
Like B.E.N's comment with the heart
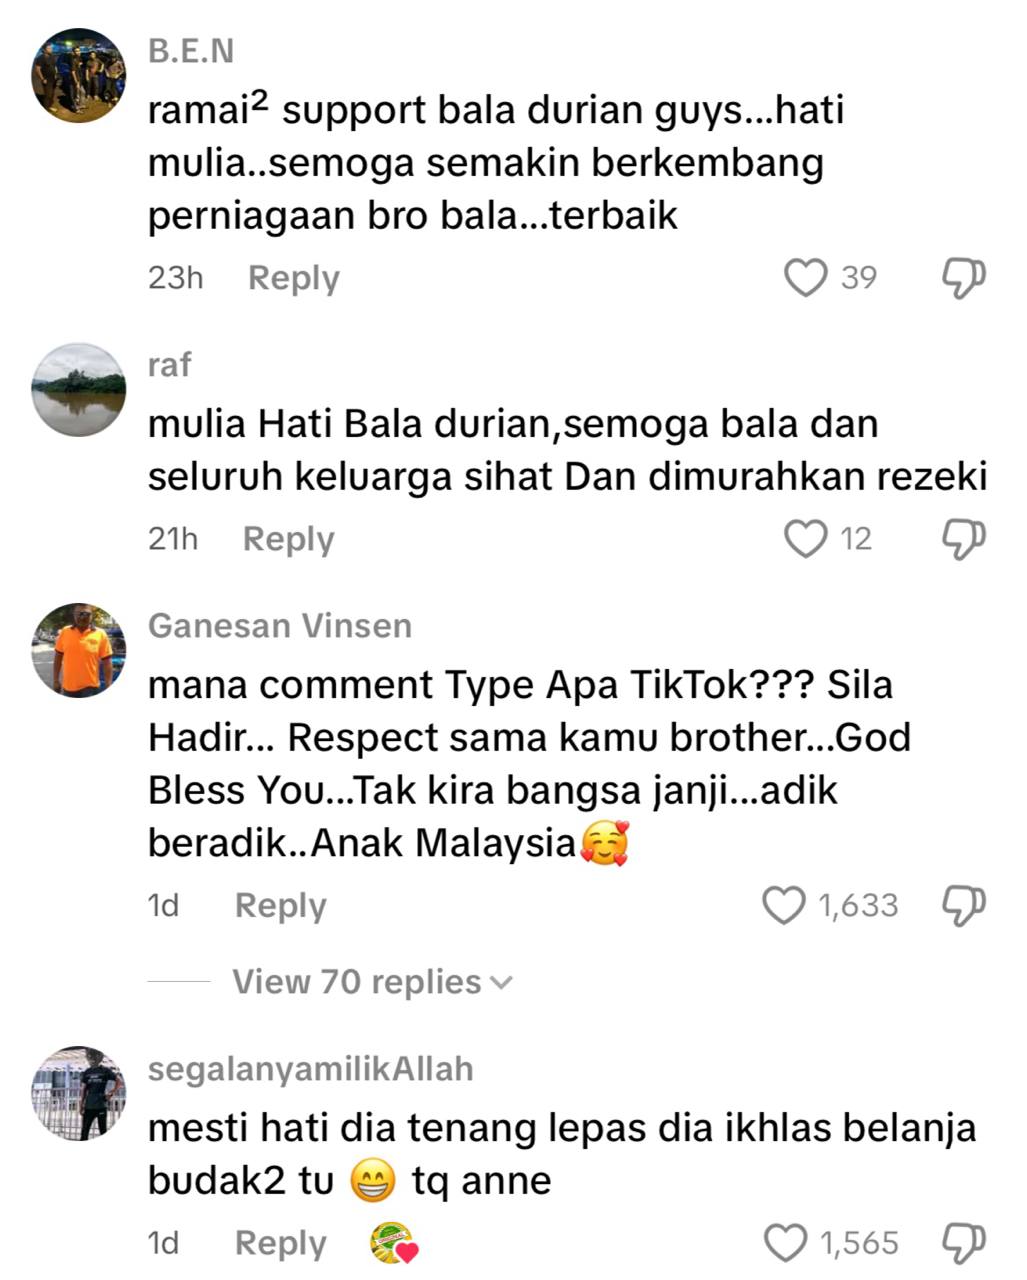[805, 278]
